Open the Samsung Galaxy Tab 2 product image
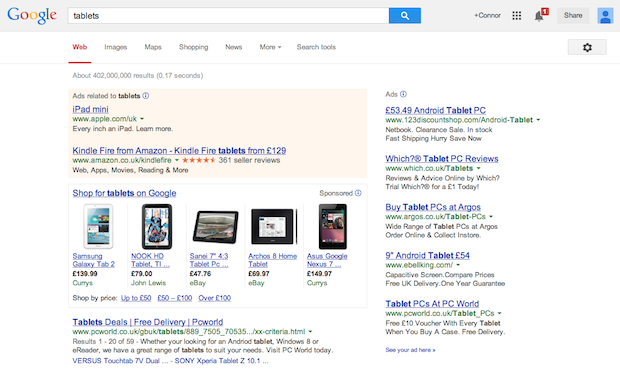Screen dimensions: 620x374 point(98,226)
